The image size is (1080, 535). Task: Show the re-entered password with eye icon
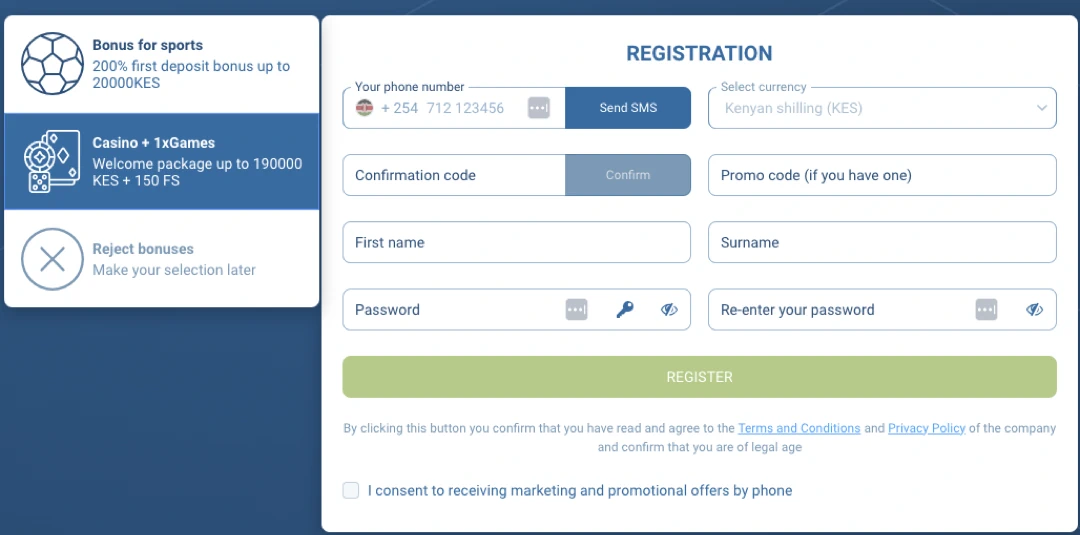pos(1034,310)
